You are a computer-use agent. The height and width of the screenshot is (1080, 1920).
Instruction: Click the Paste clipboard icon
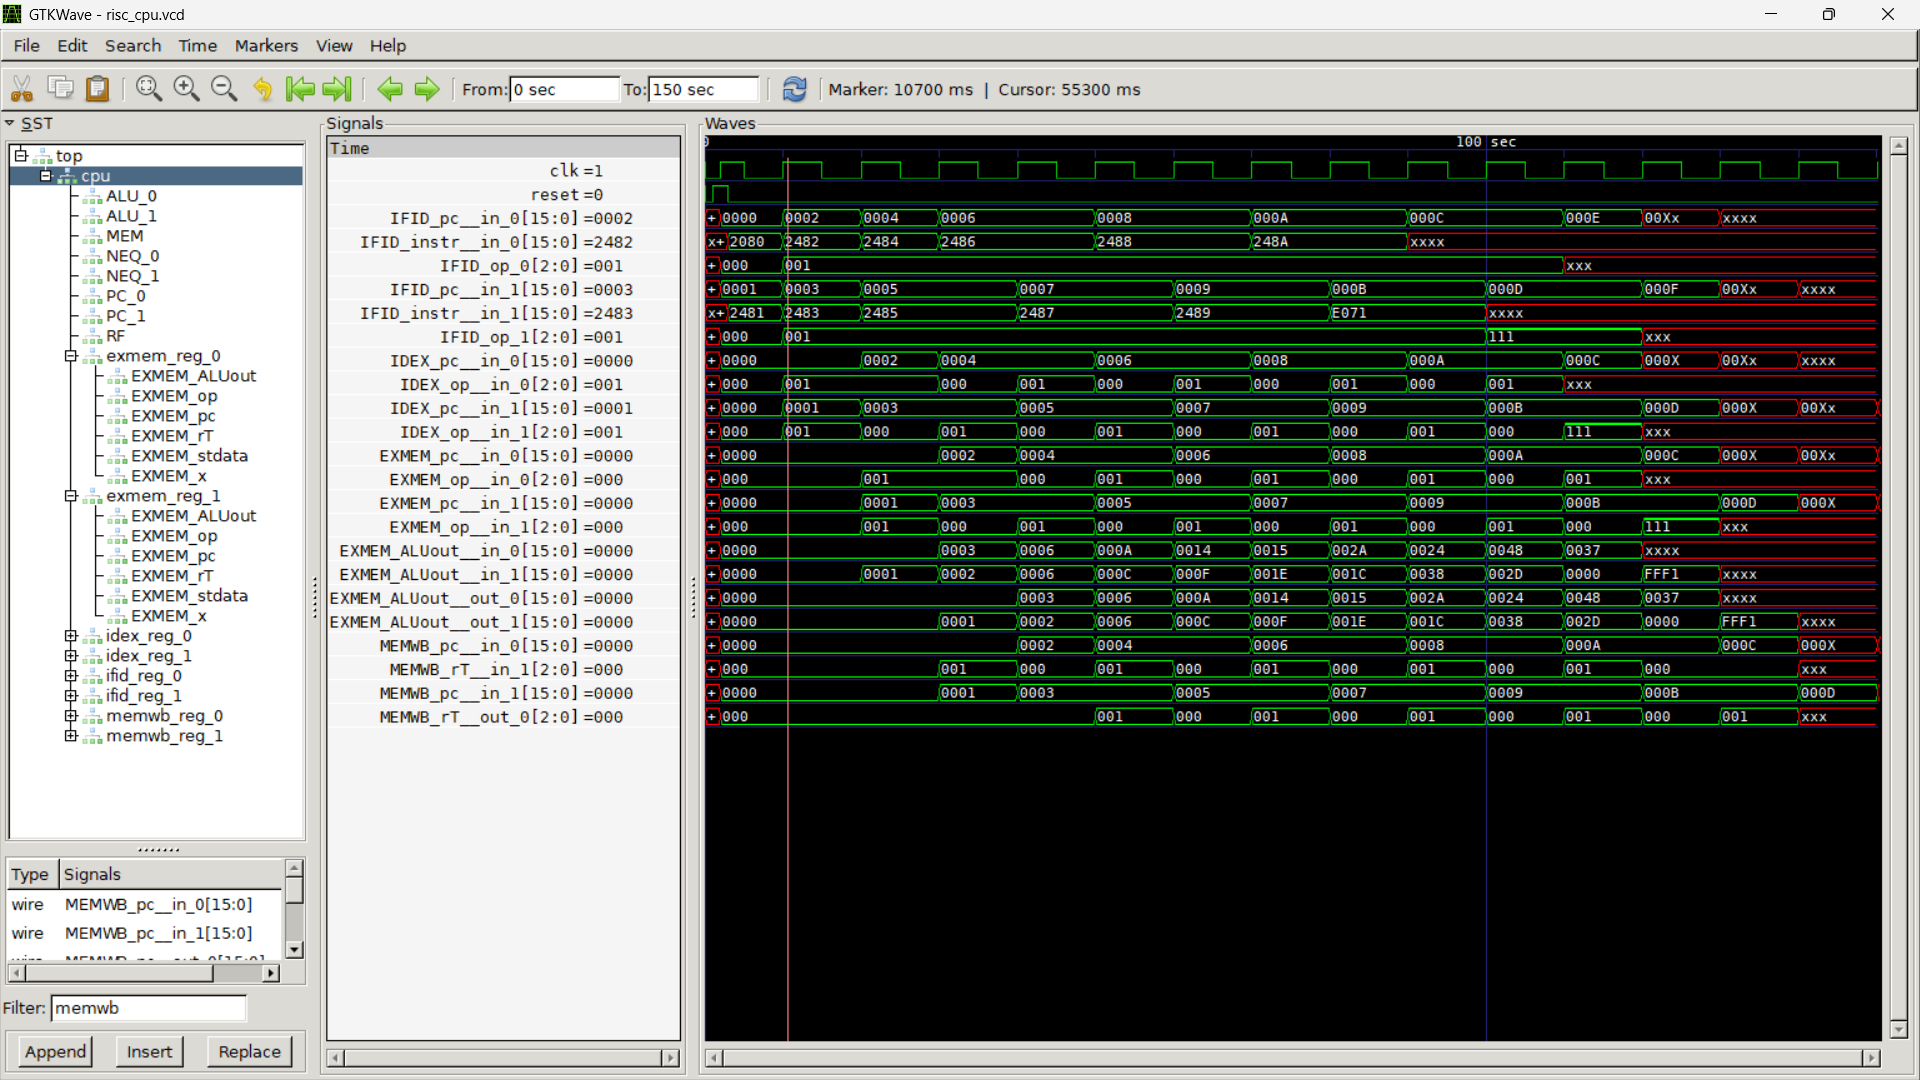pyautogui.click(x=97, y=89)
